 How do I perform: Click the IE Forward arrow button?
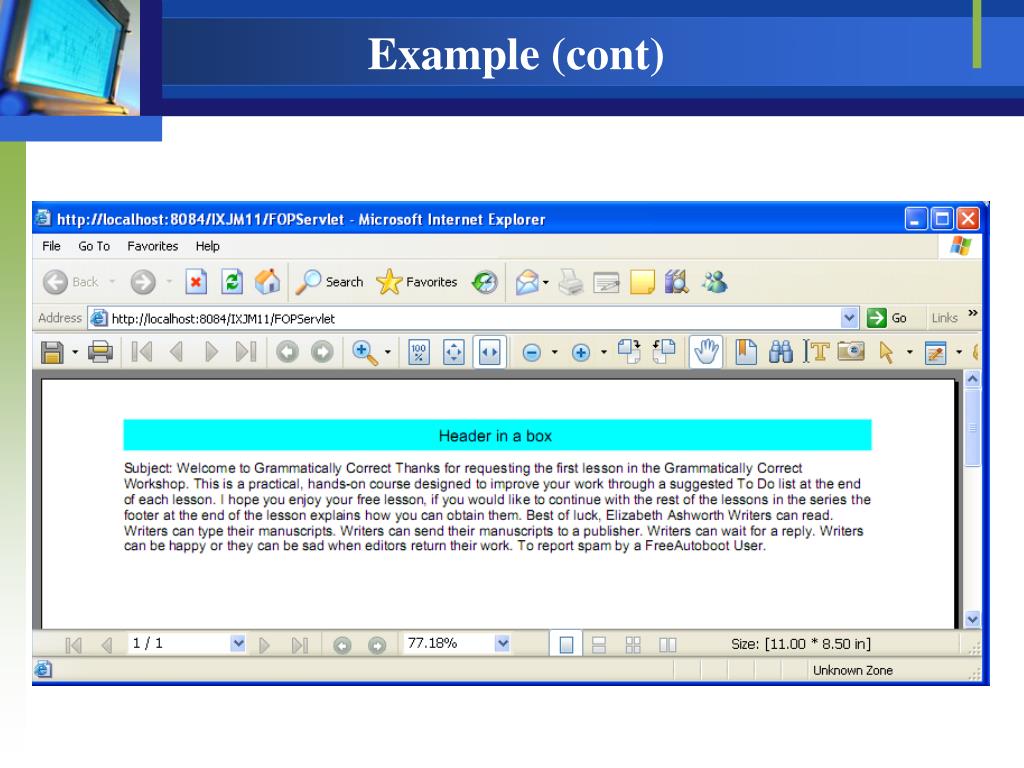(143, 282)
